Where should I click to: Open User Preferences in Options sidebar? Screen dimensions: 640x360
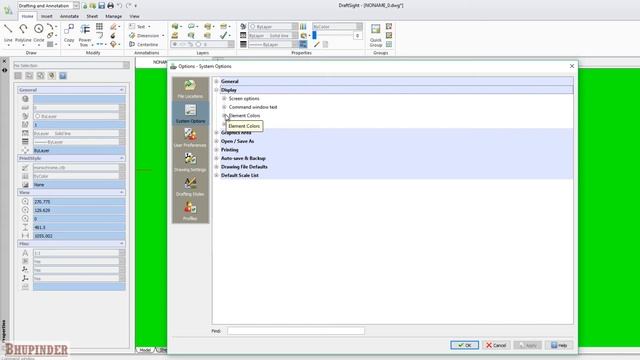190,138
